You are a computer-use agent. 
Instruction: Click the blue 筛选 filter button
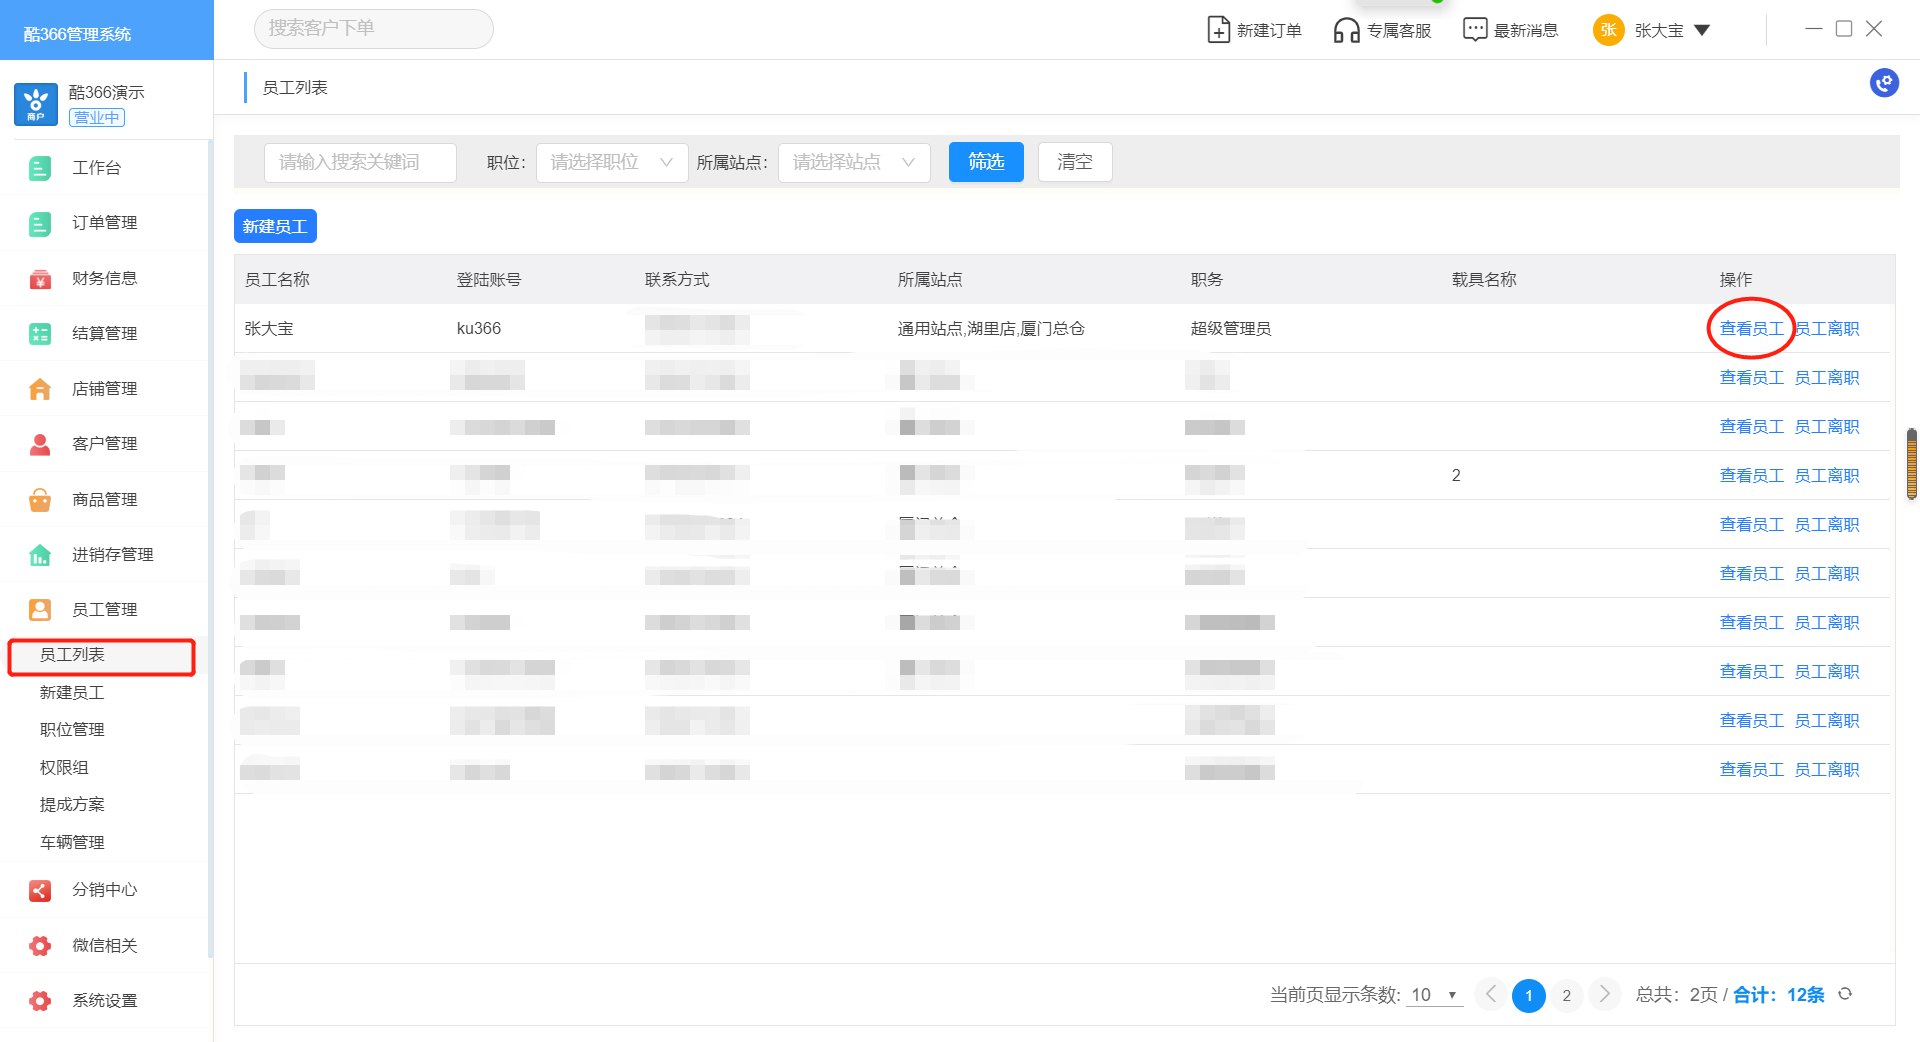coord(985,162)
